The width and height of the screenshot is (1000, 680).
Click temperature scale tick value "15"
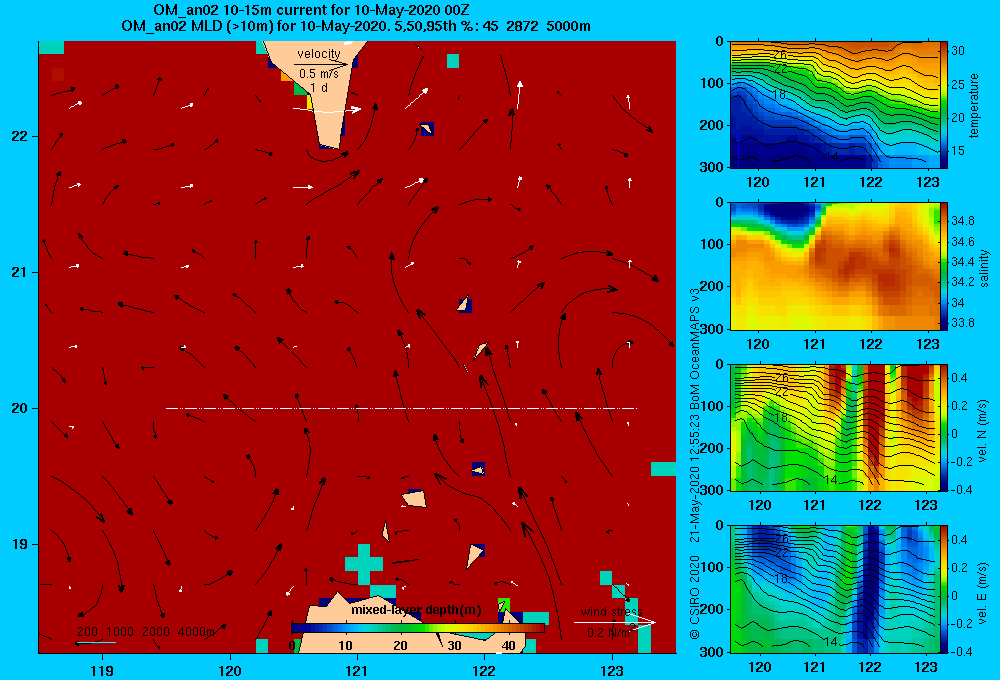coord(958,151)
